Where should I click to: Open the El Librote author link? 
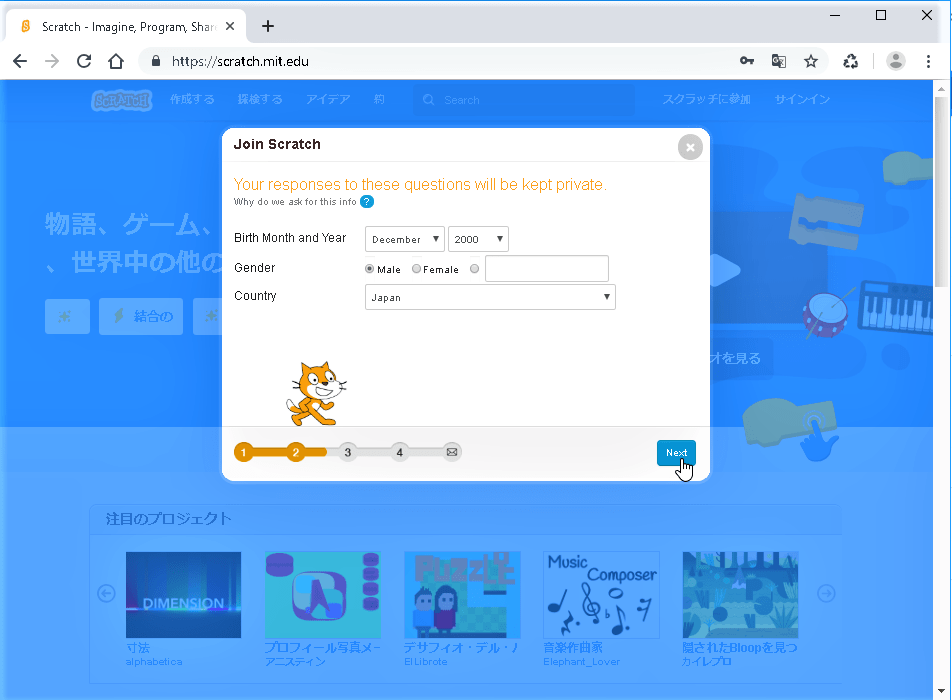click(426, 662)
